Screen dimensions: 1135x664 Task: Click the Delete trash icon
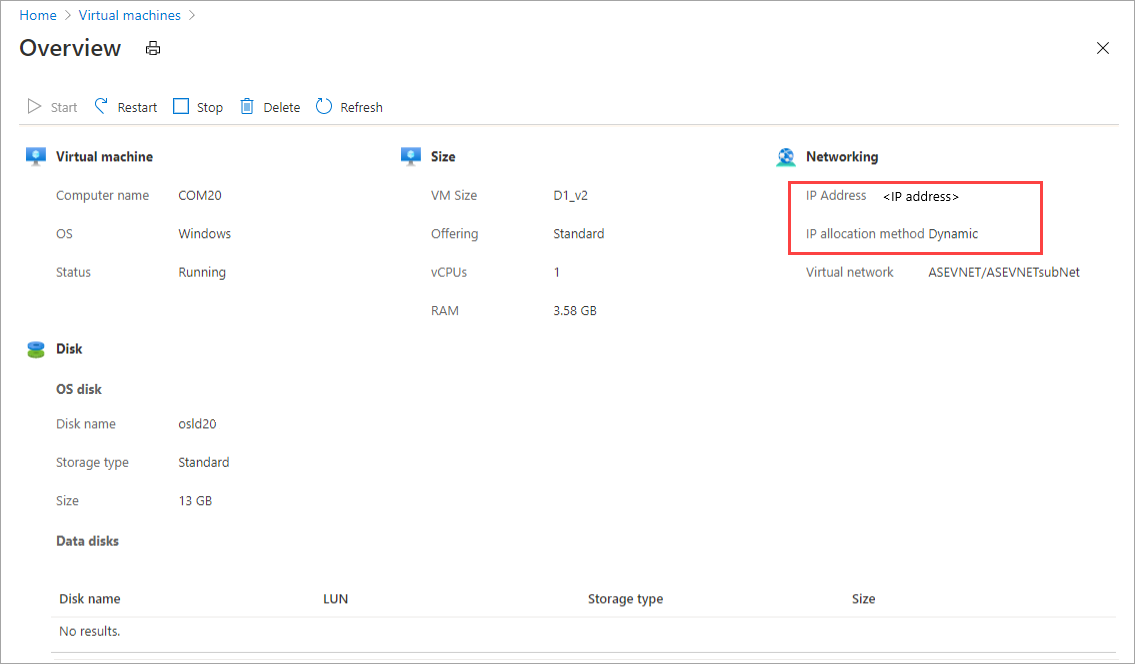(x=247, y=106)
